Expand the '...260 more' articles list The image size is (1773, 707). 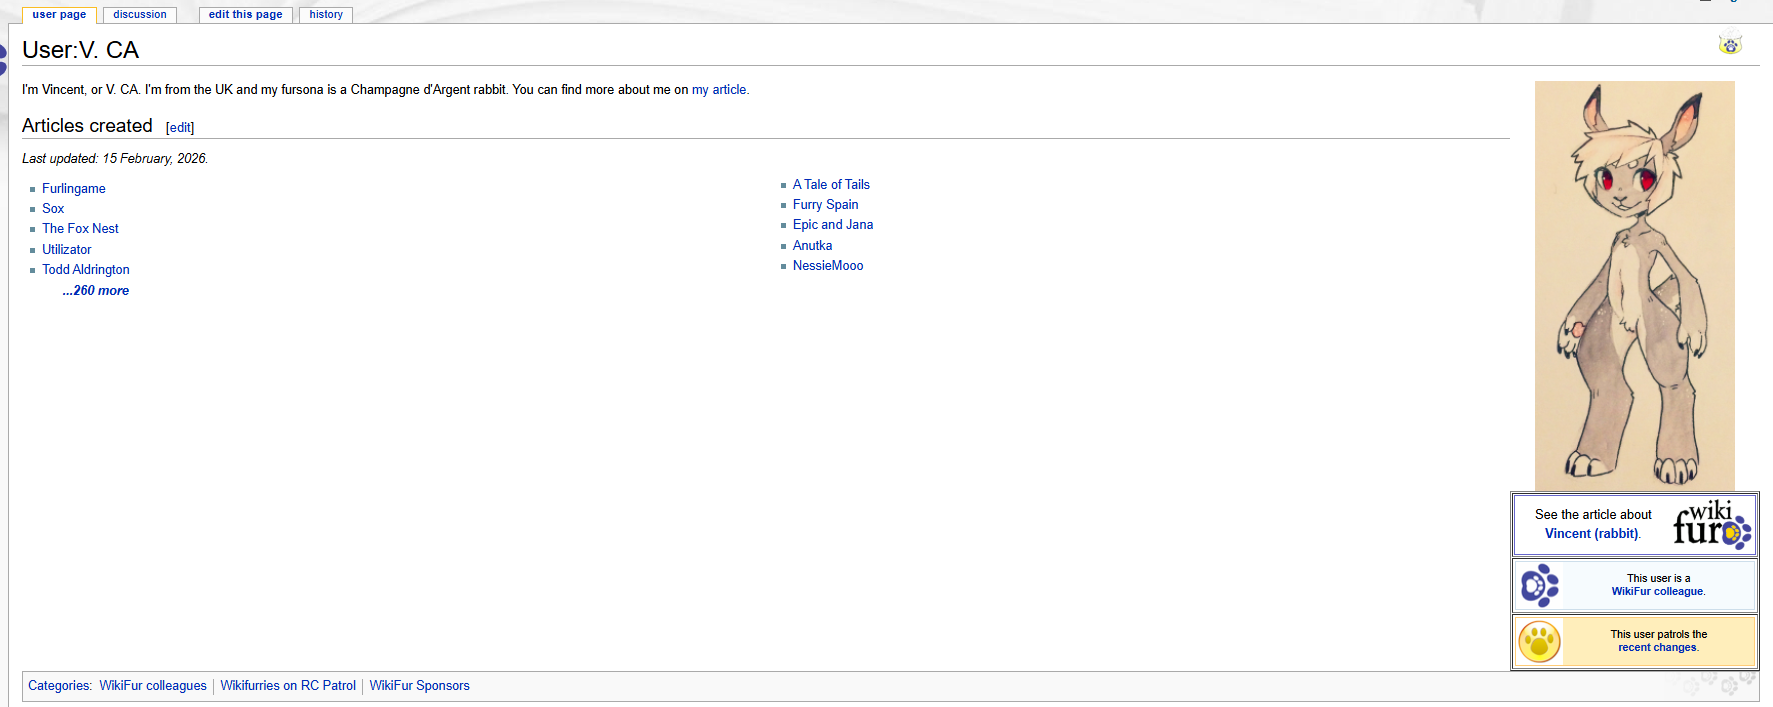click(x=96, y=291)
